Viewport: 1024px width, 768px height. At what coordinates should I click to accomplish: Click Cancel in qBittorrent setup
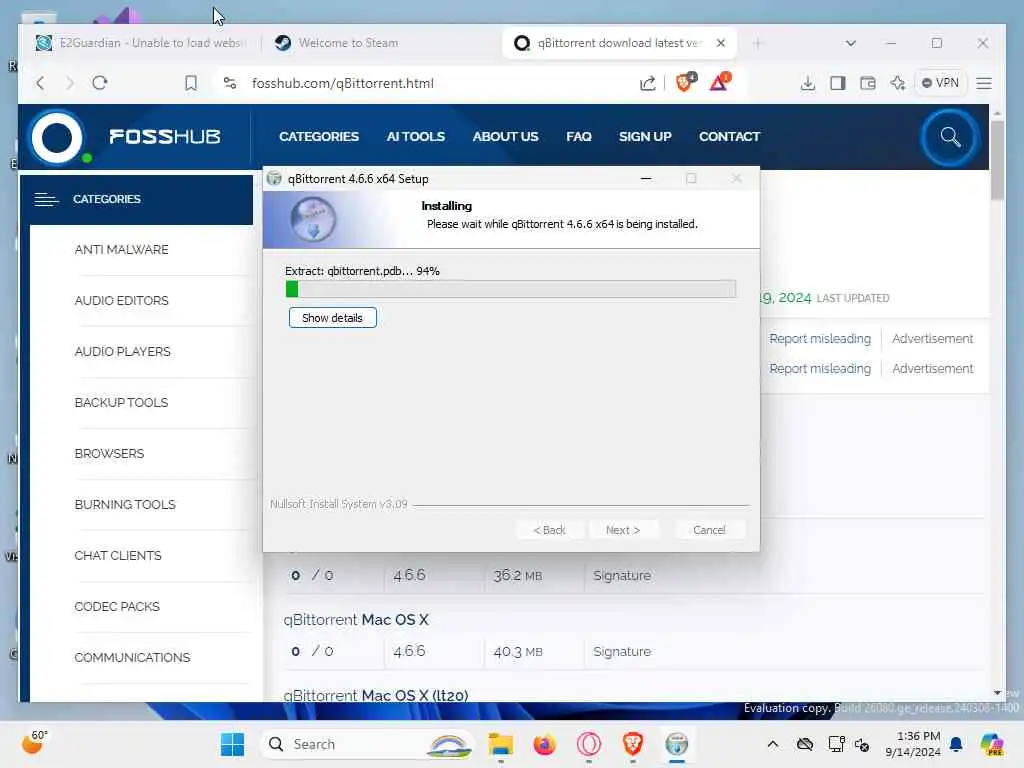coord(709,530)
